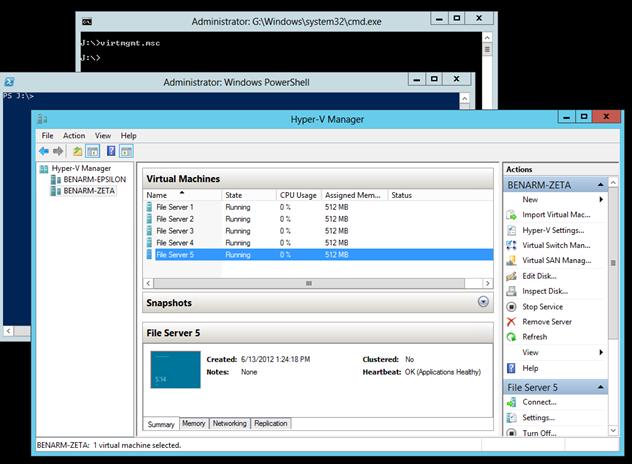Click the Connect icon under File Server 5
Viewport: 632px width, 464px height.
click(511, 402)
